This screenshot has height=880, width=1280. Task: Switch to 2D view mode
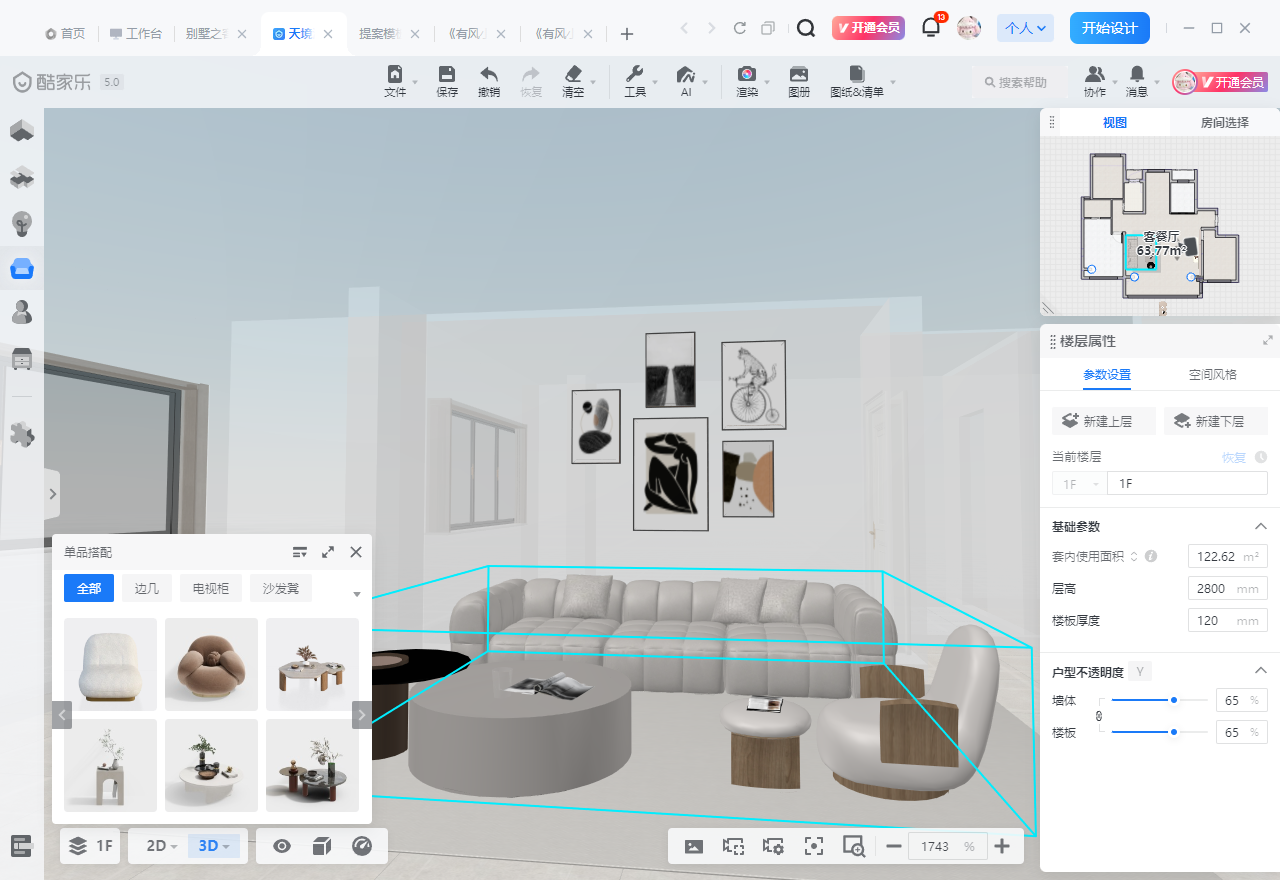[156, 846]
